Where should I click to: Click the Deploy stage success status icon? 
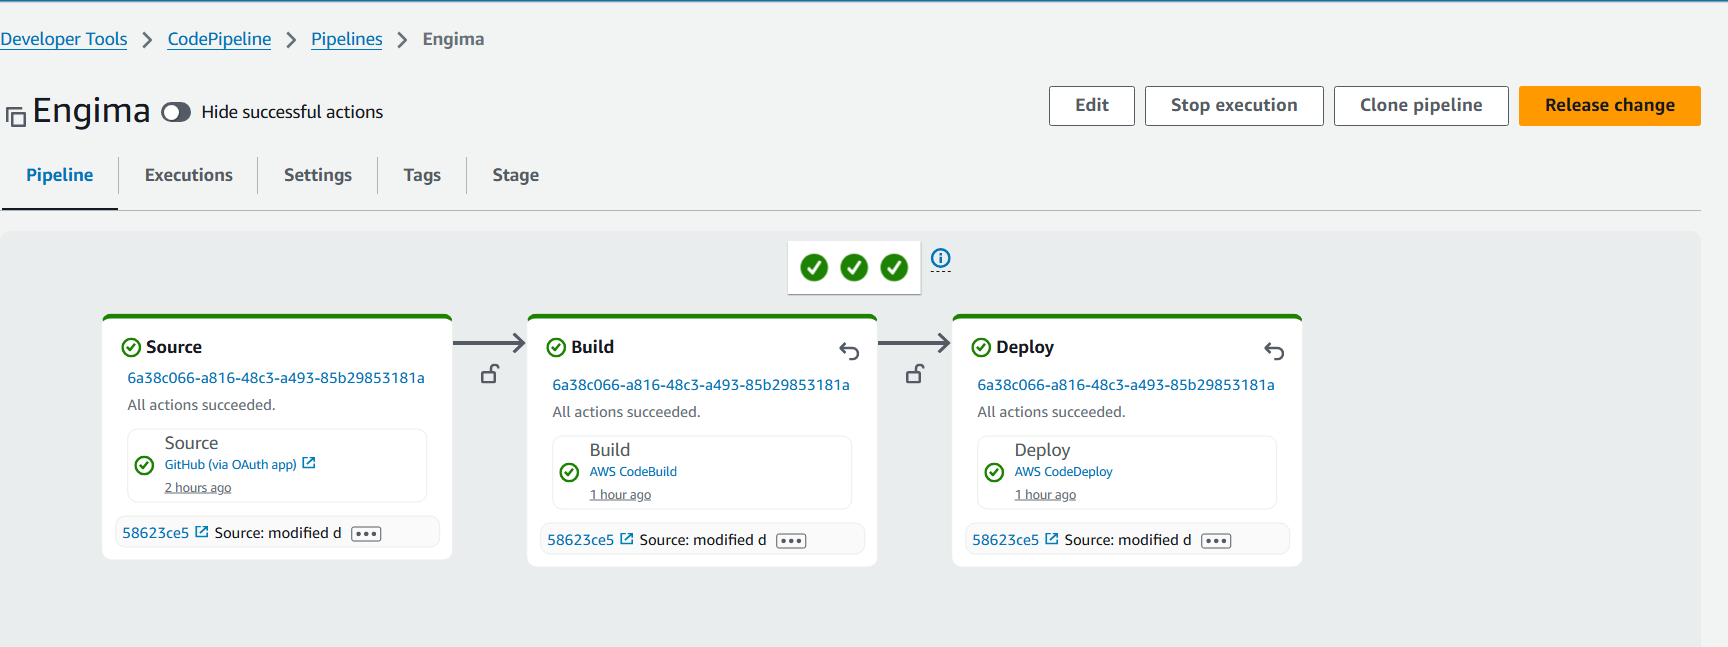tap(981, 347)
